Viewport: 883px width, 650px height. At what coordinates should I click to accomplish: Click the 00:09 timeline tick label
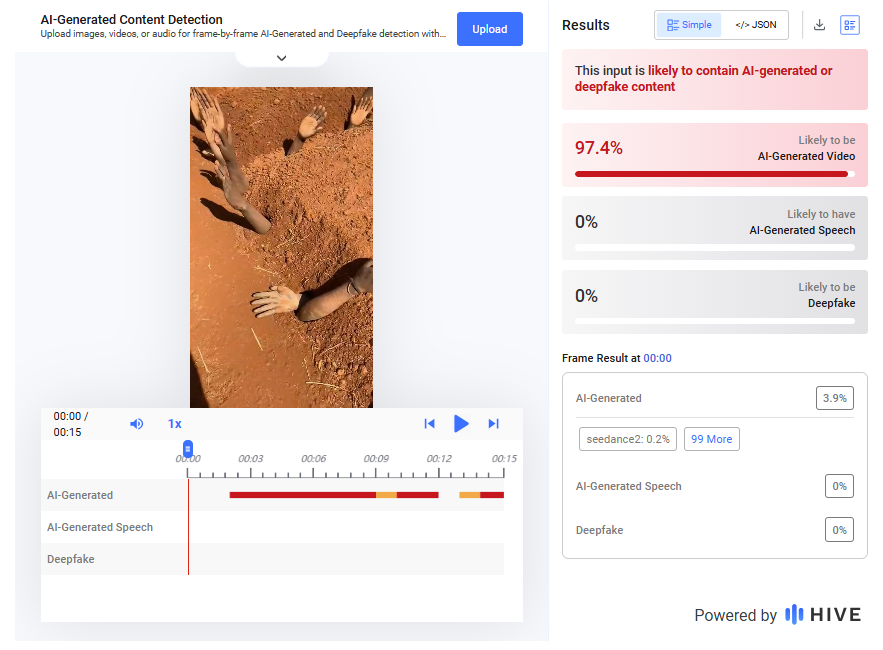point(376,458)
